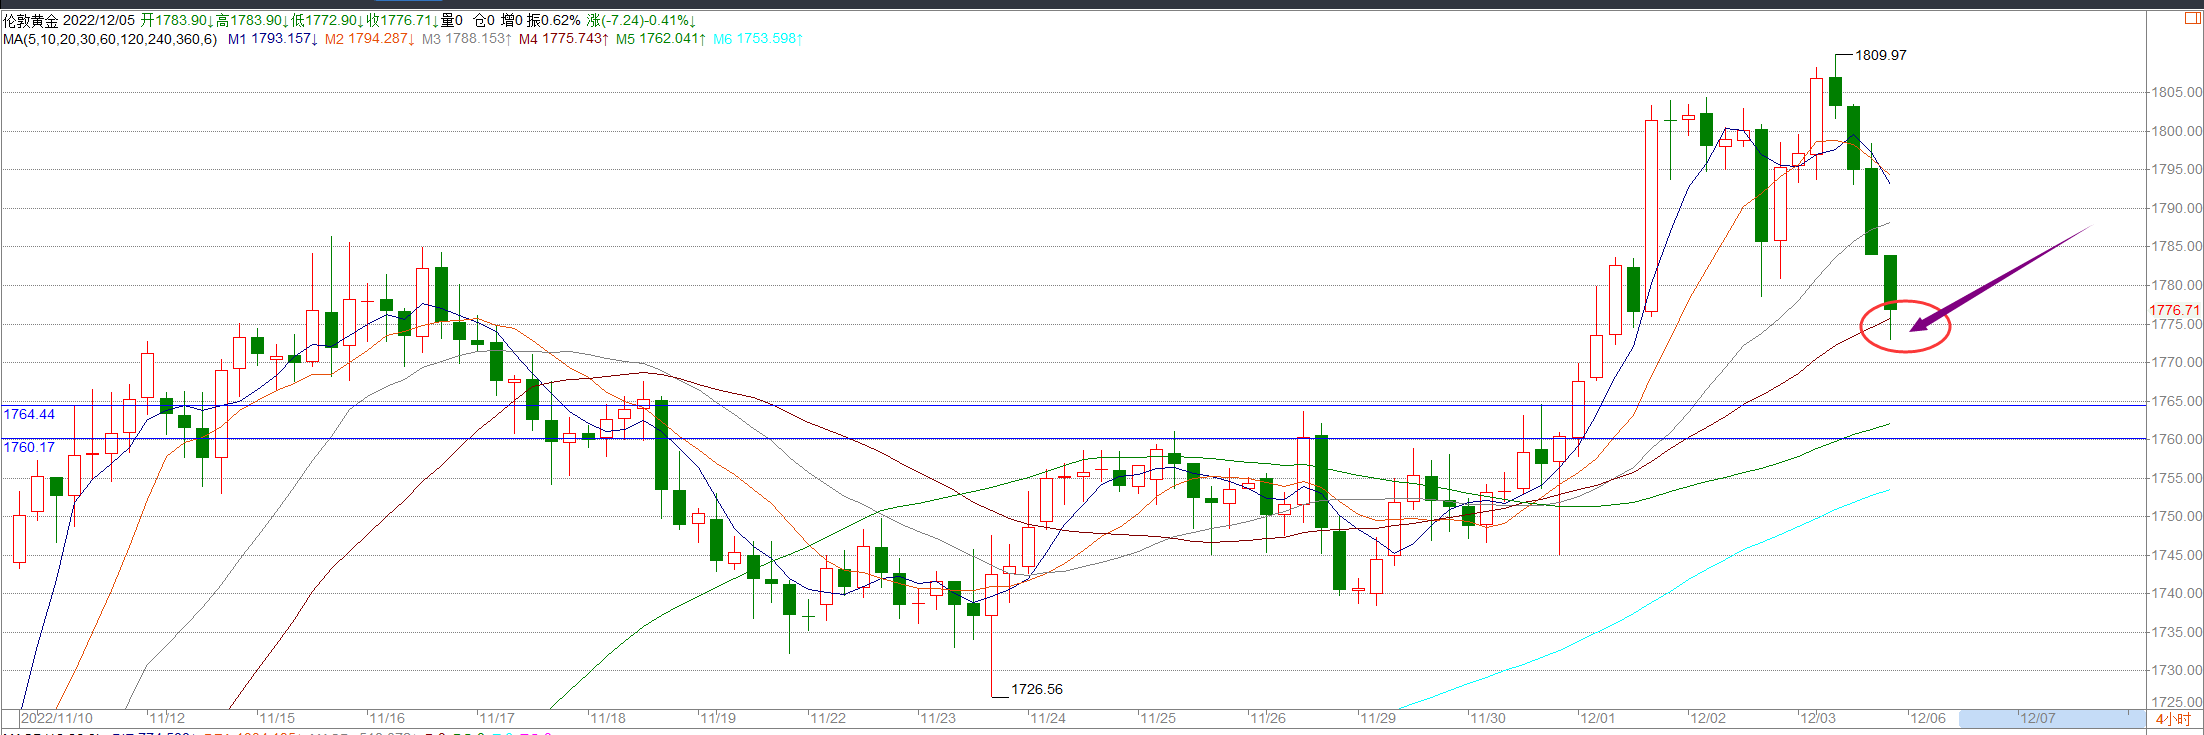Screen dimensions: 2204x735
Task: Select the M3 1788.153 moving average value
Action: [x=467, y=39]
